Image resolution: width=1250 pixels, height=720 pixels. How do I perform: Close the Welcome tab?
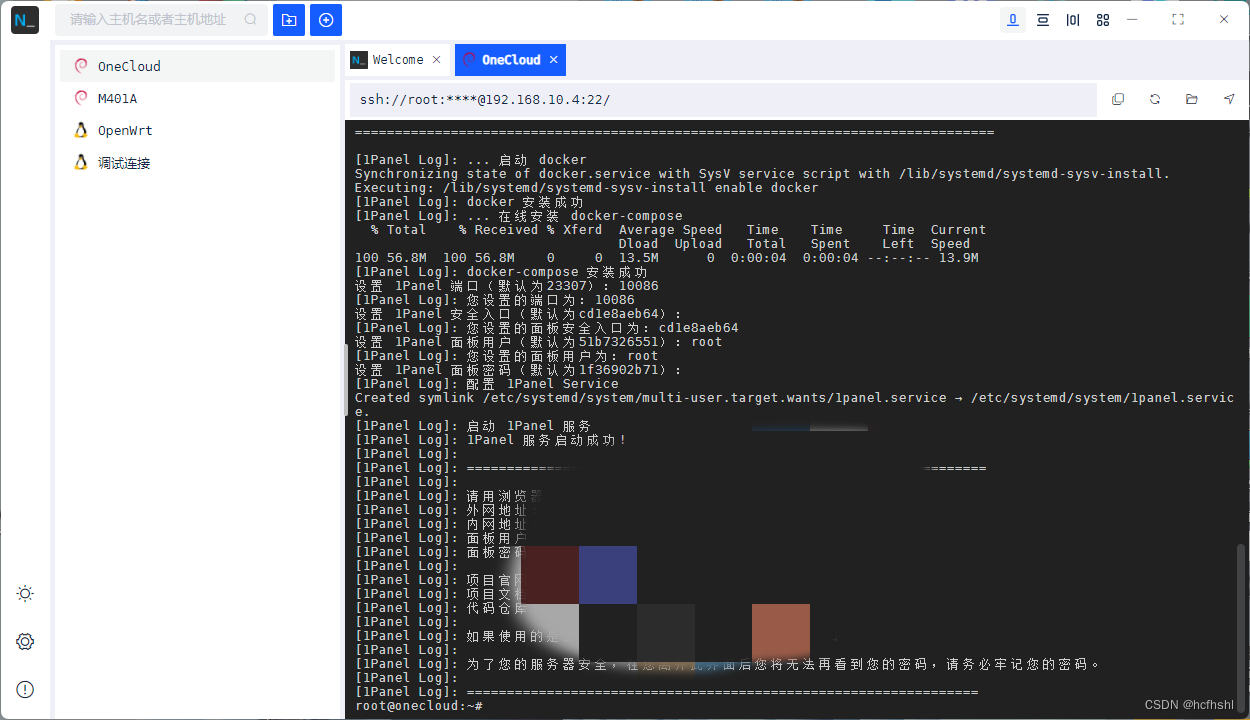point(436,60)
